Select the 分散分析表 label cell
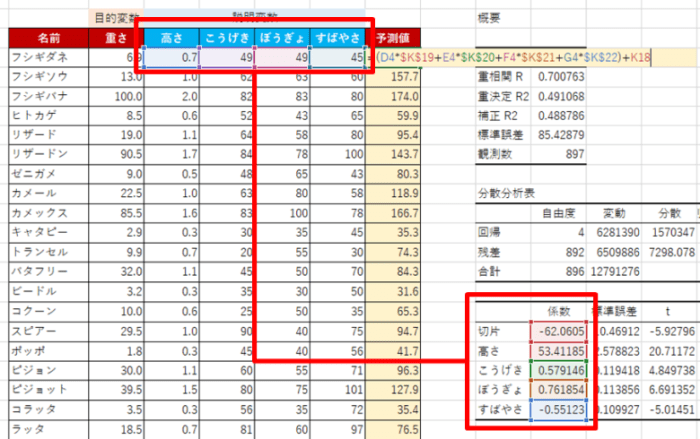The height and width of the screenshot is (439, 700). click(506, 193)
